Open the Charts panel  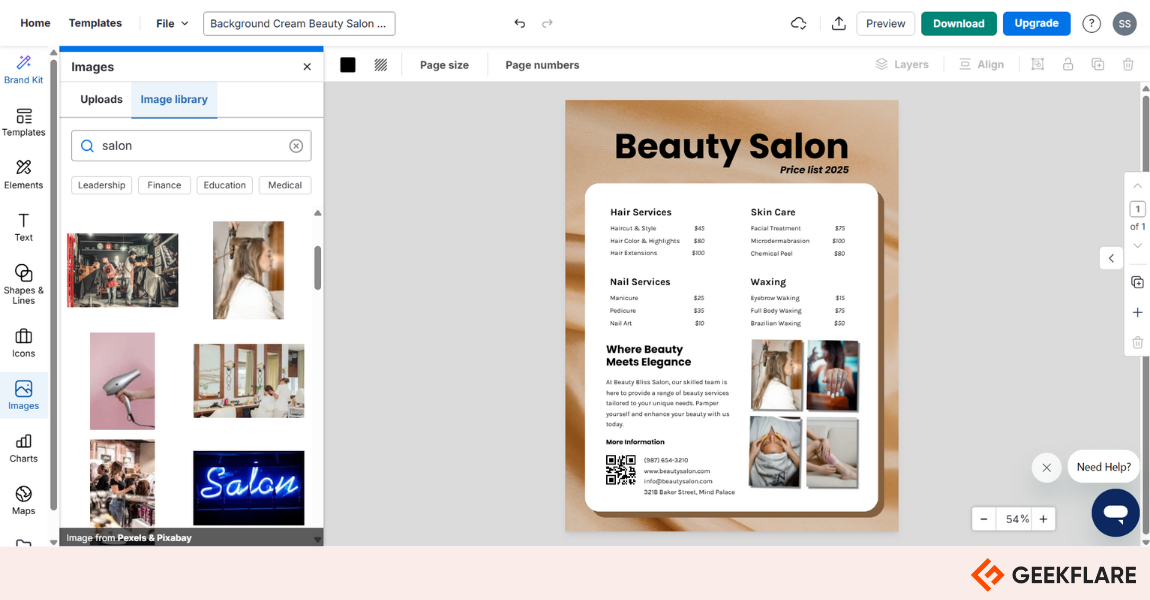23,448
